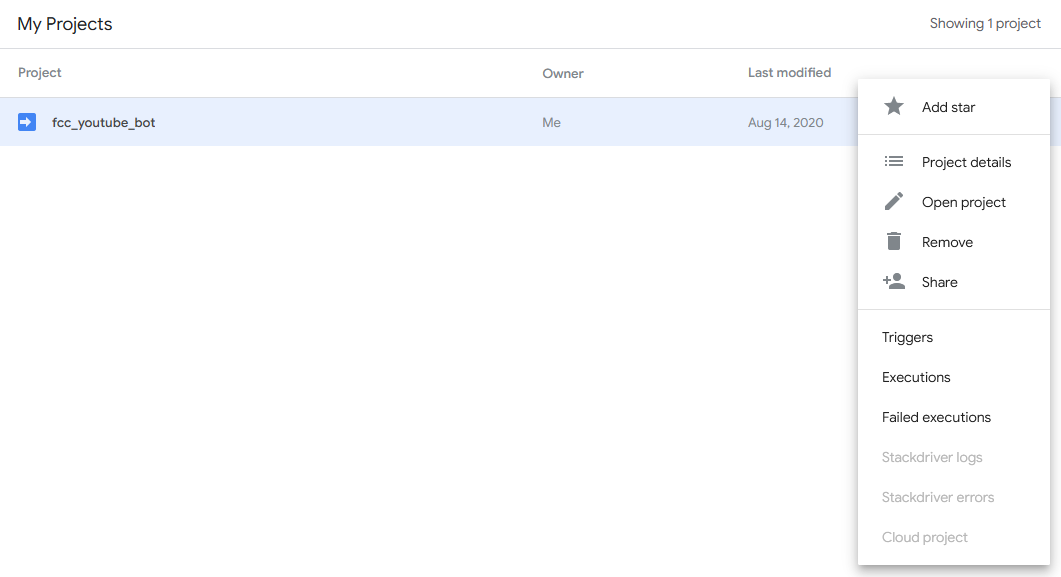Click the Project column header

(39, 72)
